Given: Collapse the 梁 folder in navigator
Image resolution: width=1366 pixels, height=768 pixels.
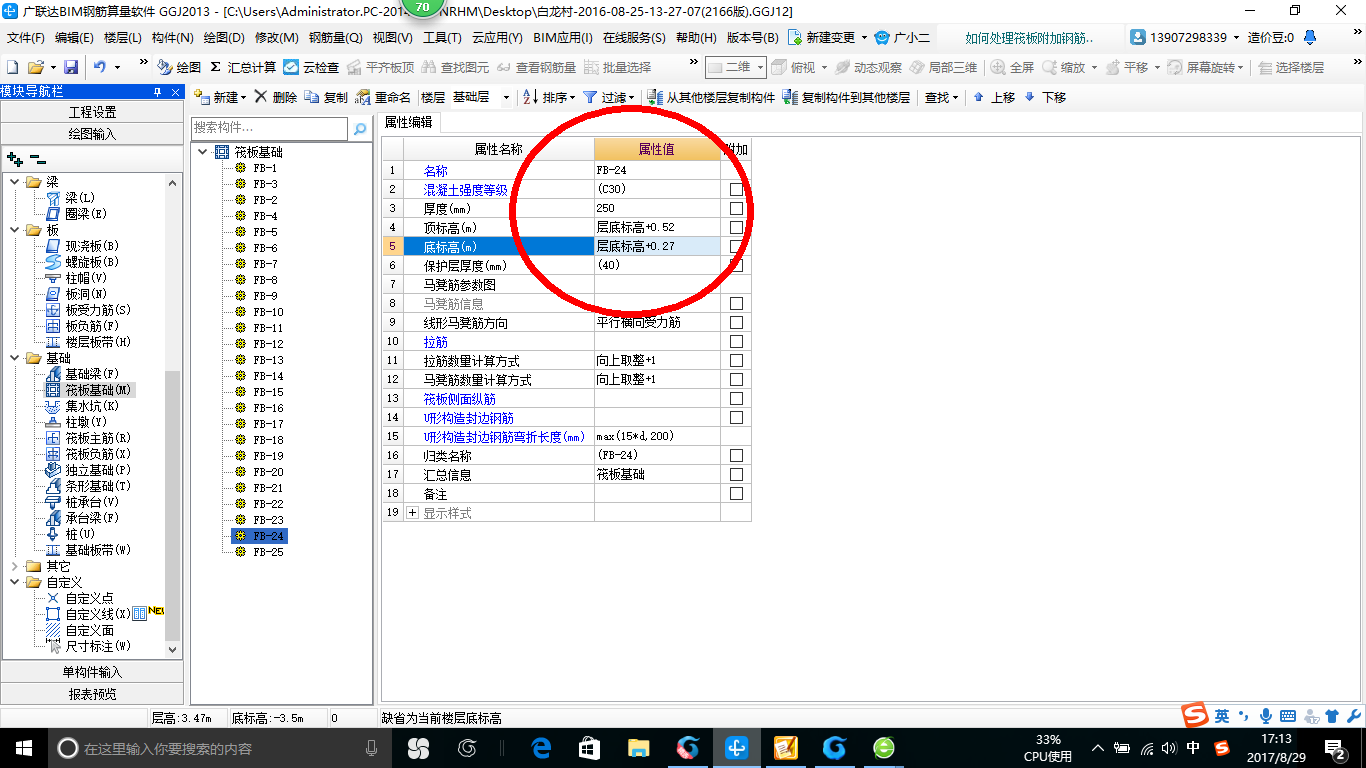Looking at the screenshot, I should pos(15,182).
